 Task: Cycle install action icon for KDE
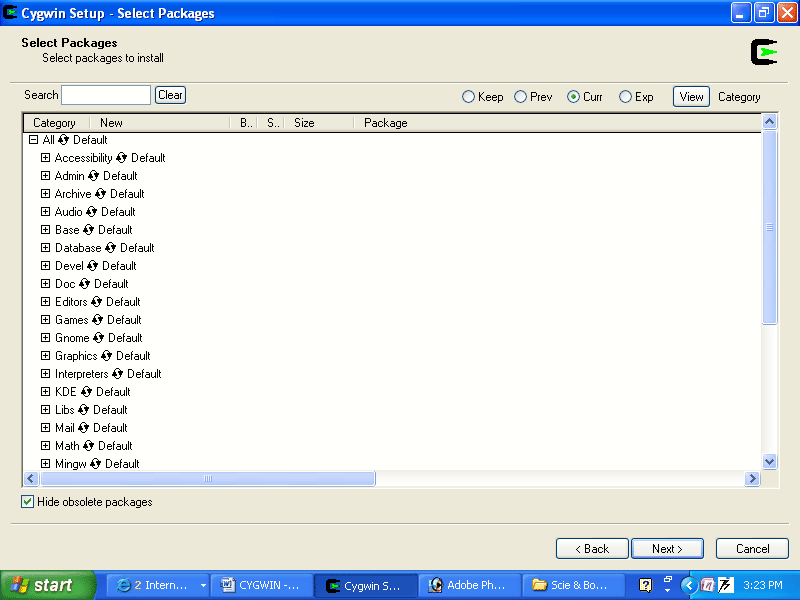click(86, 392)
